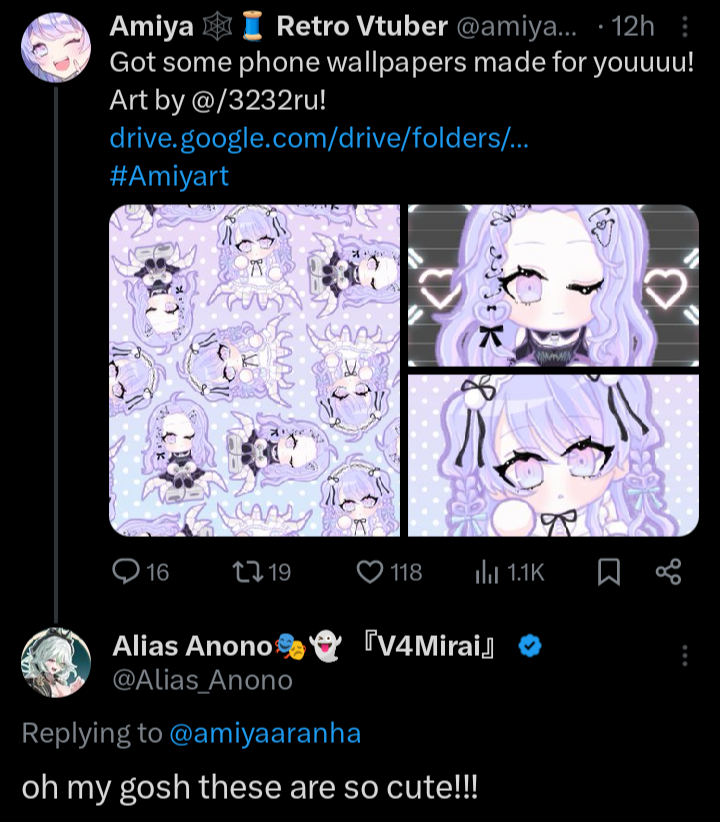Like the tweet with heart icon
Screen dimensions: 720x822
coord(371,572)
